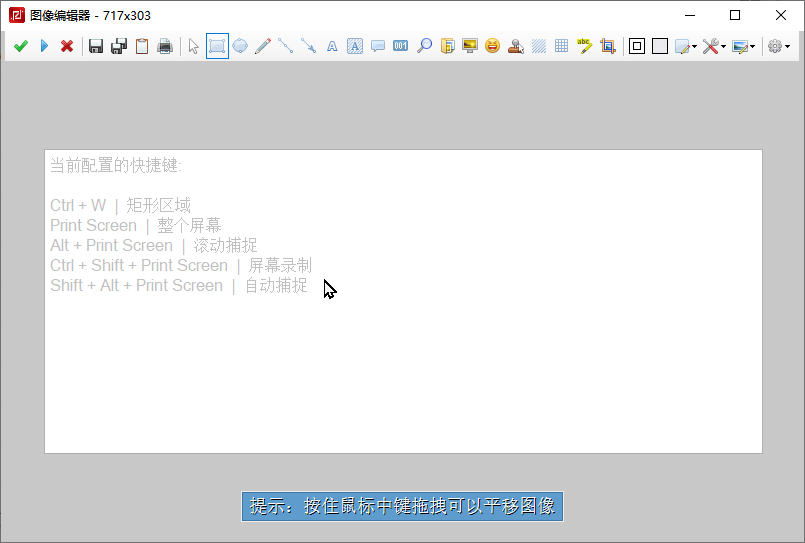
Task: Click the 'Print Screen | 整个屏幕' line
Action: (136, 225)
